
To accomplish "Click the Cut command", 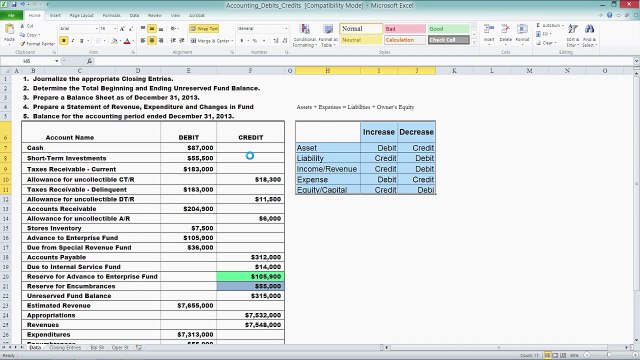I will [27, 26].
